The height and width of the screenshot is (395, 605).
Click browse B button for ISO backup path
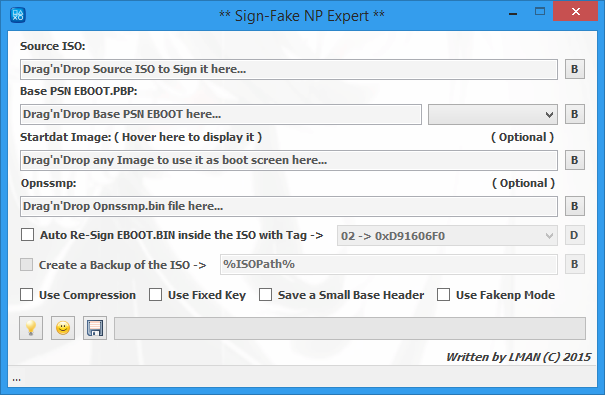pos(575,264)
